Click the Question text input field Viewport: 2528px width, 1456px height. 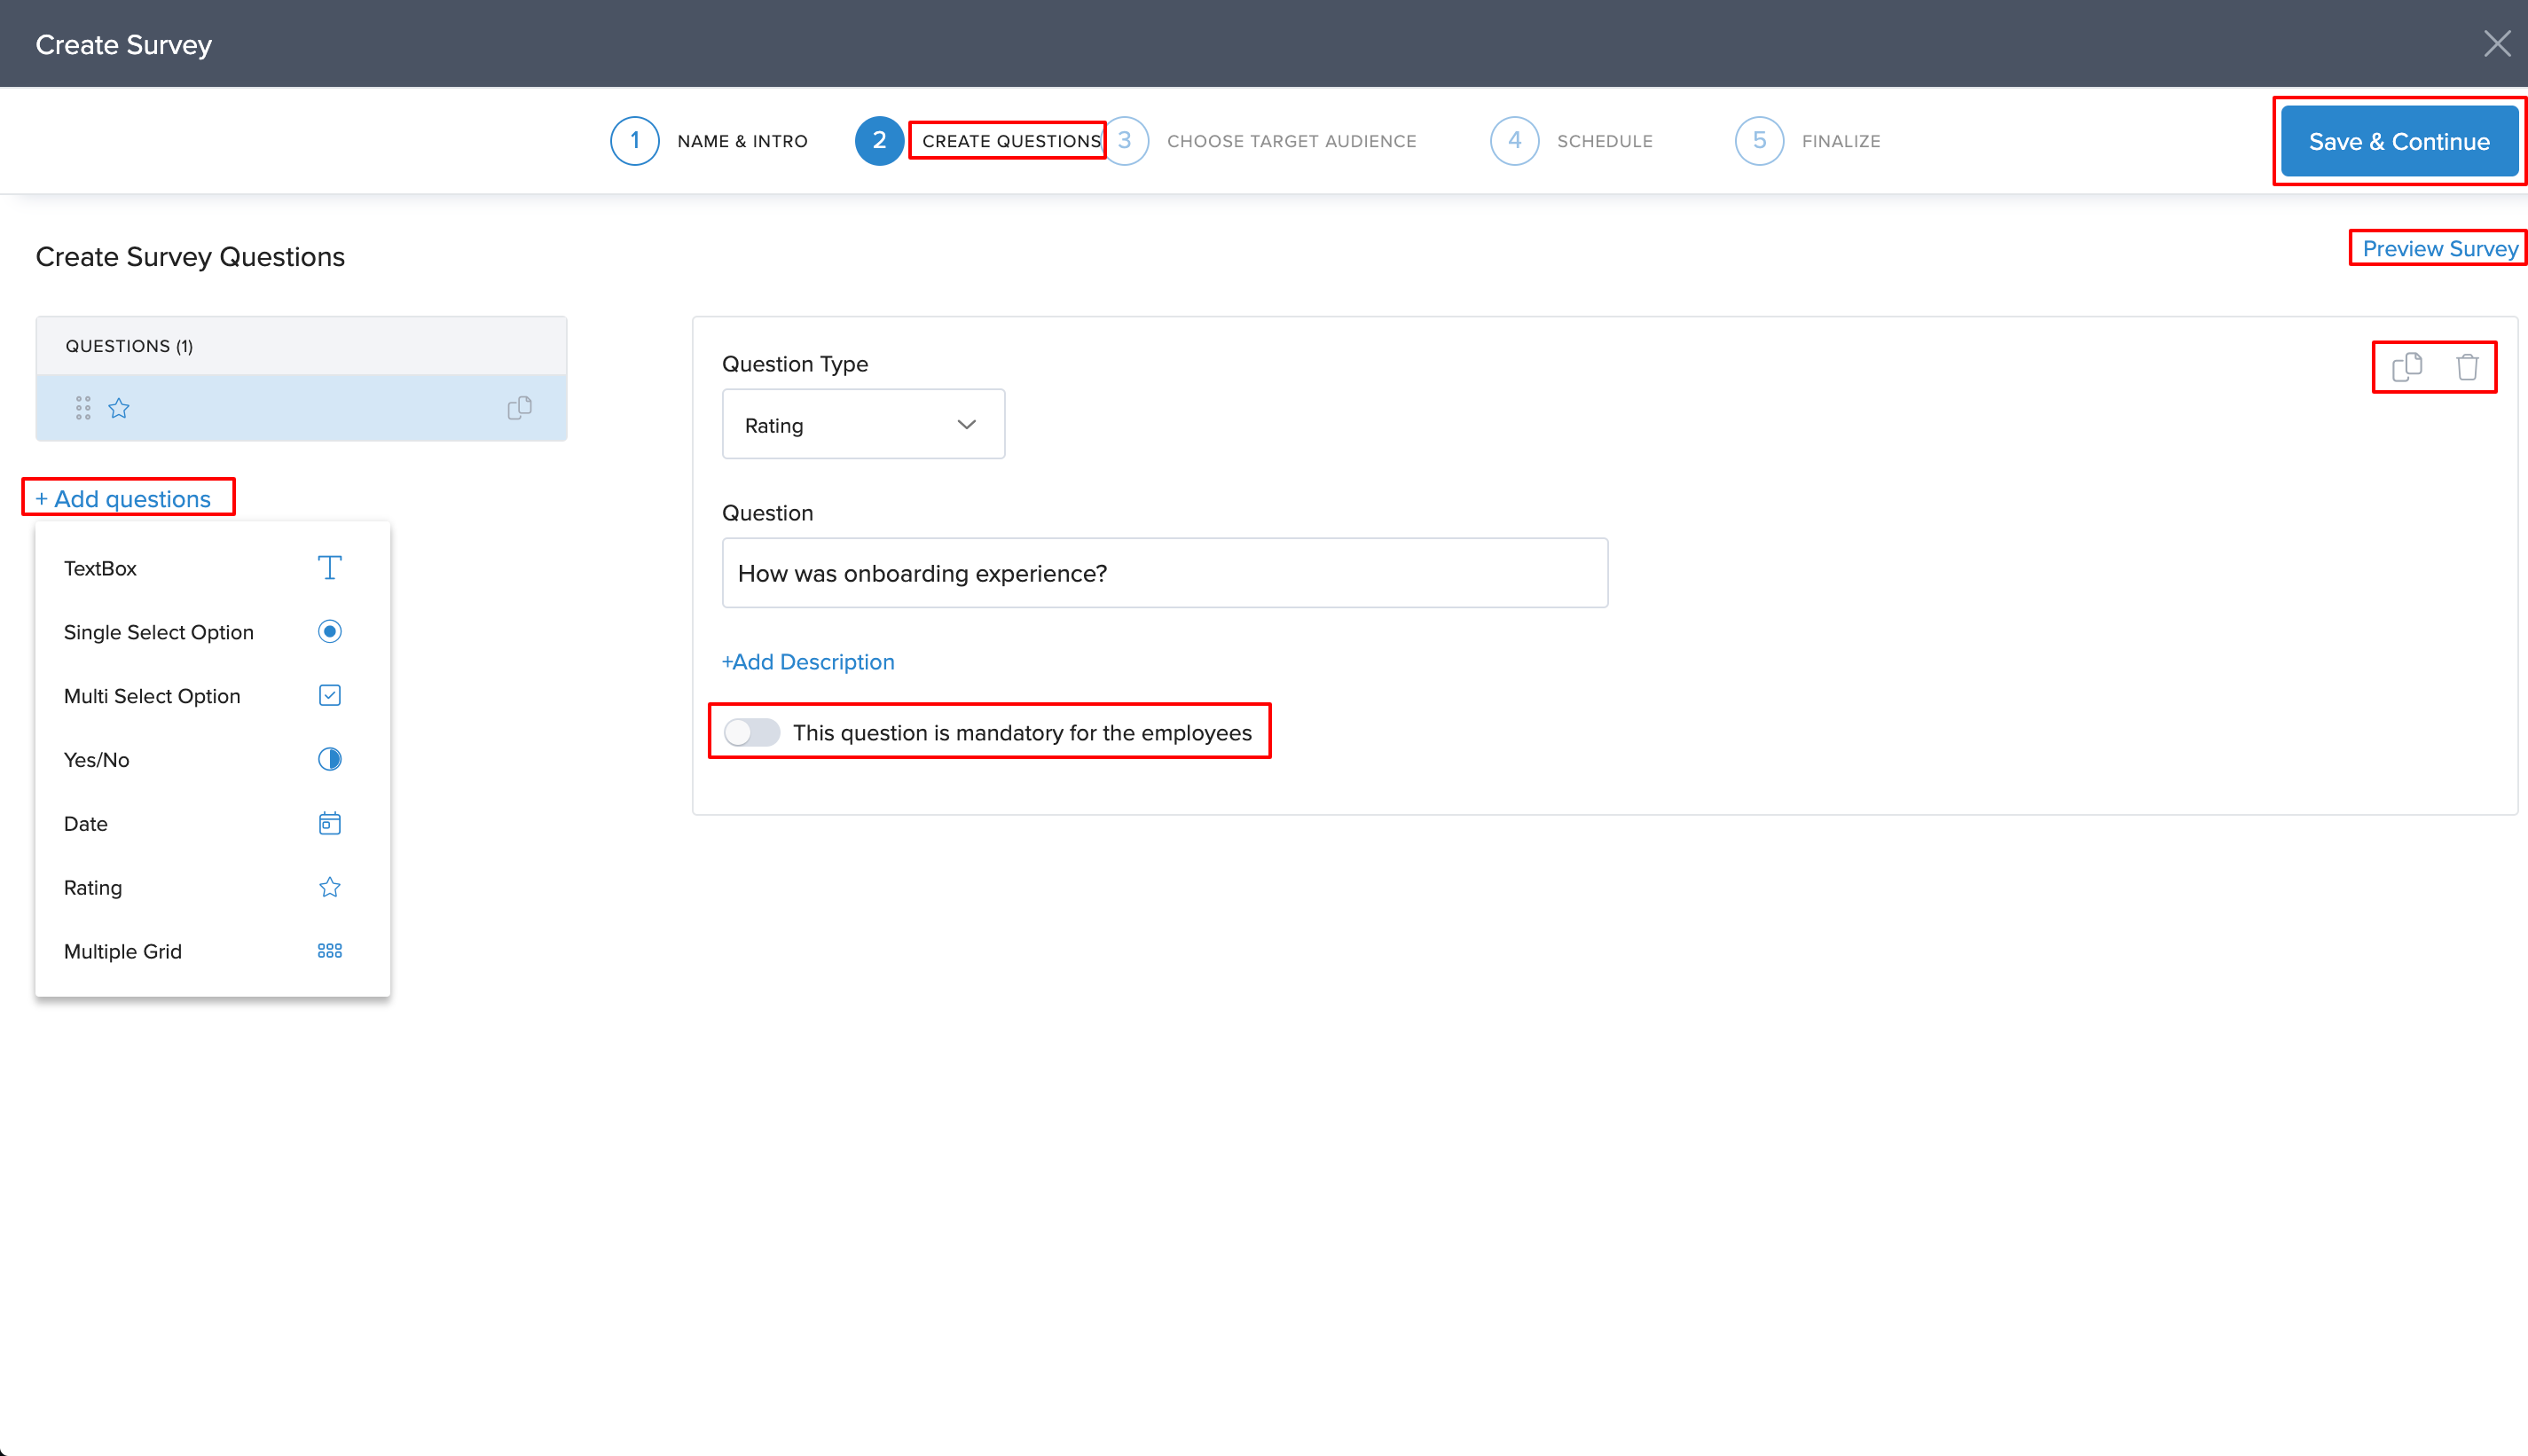1164,573
